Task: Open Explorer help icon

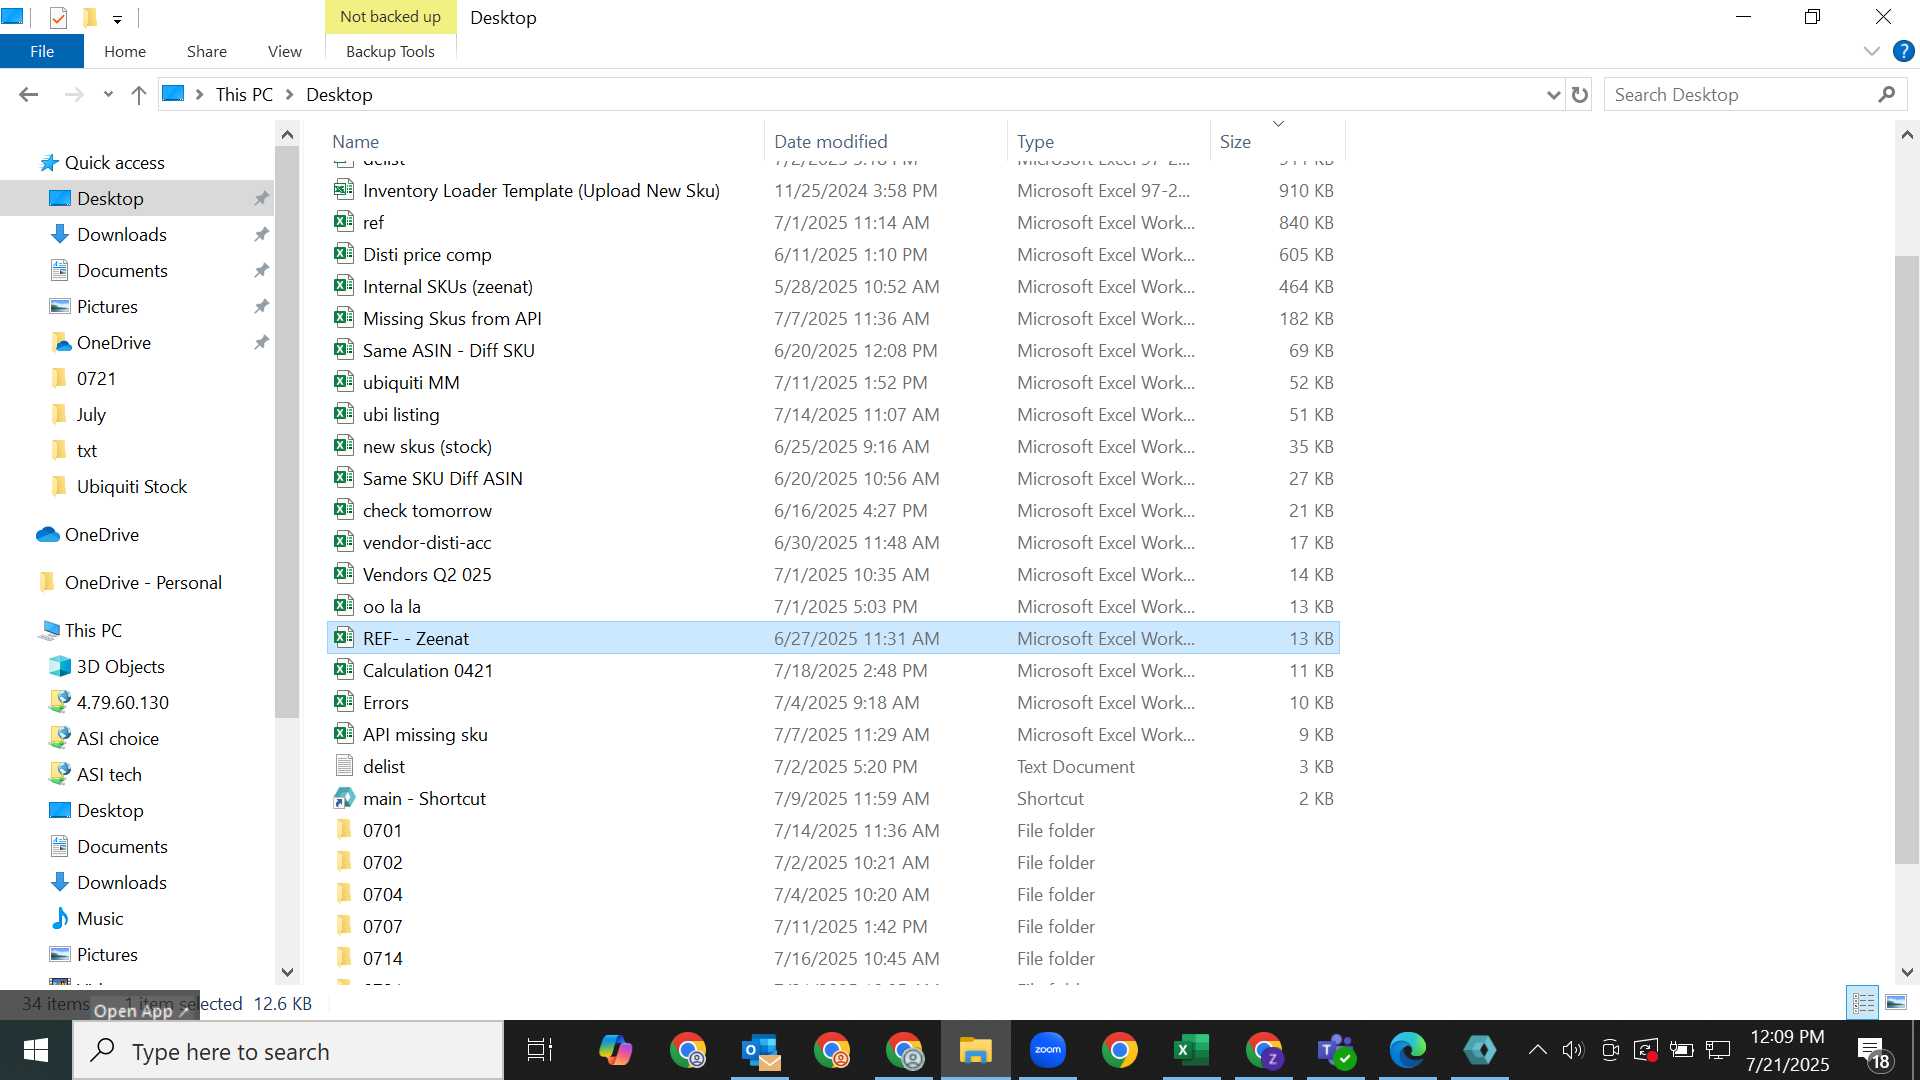Action: [1904, 51]
